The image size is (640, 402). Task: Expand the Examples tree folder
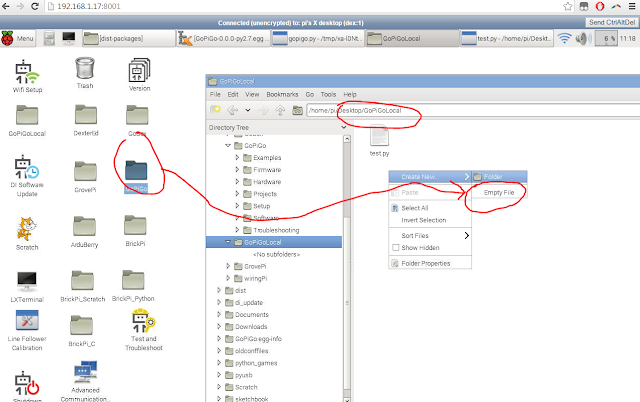coord(237,157)
